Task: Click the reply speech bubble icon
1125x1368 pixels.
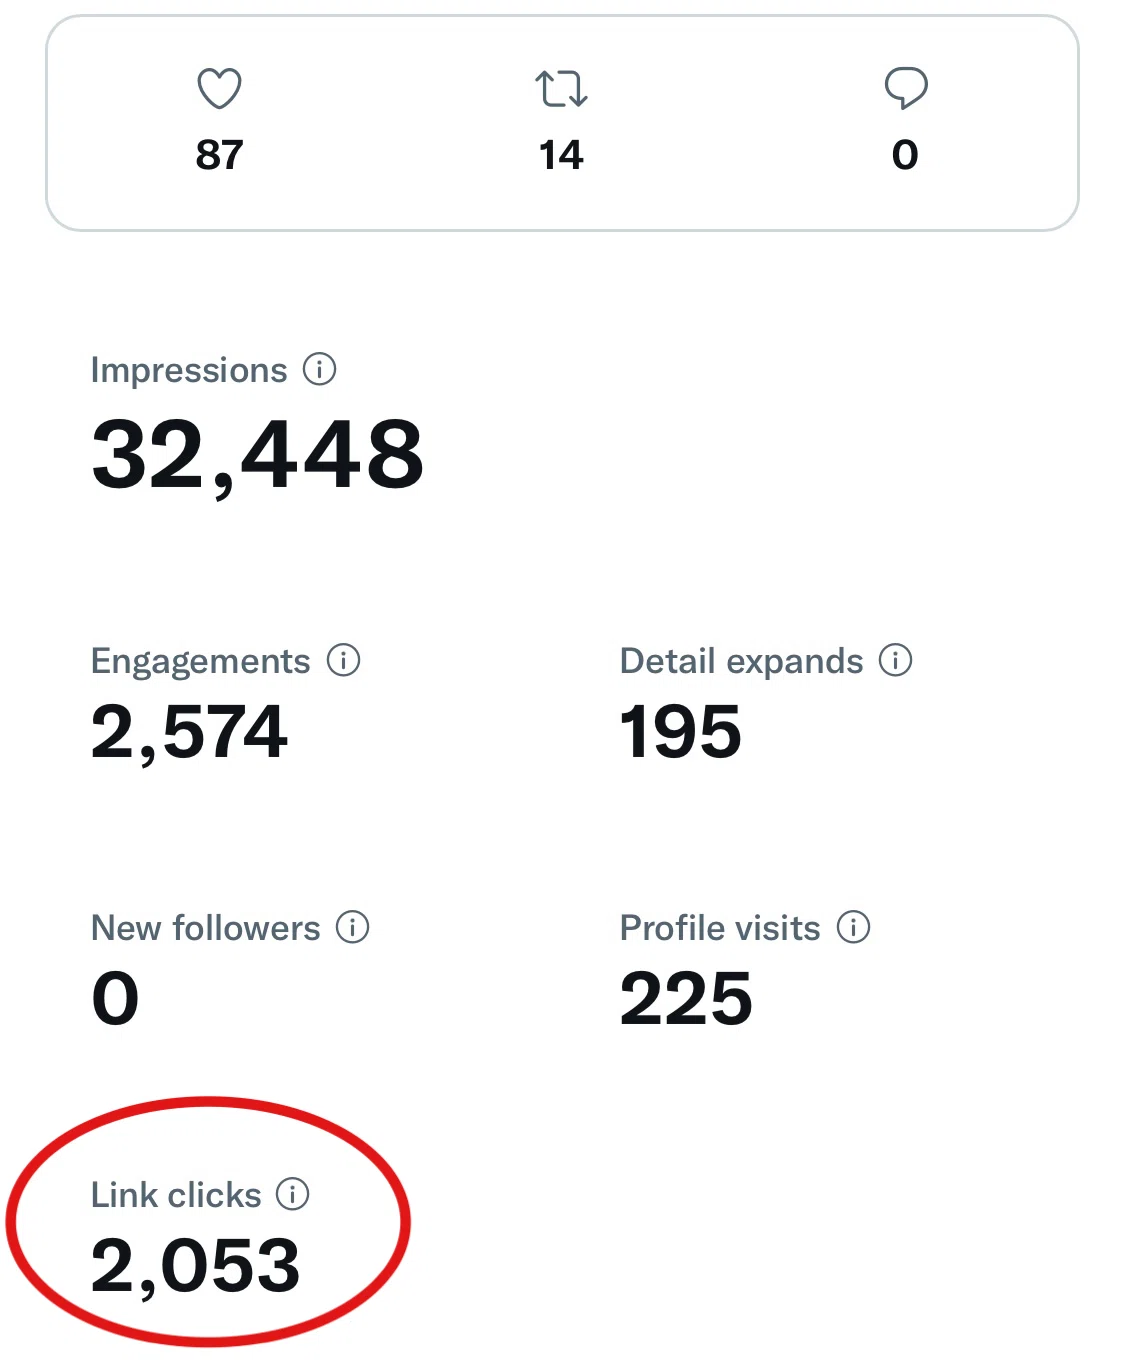Action: 906,88
